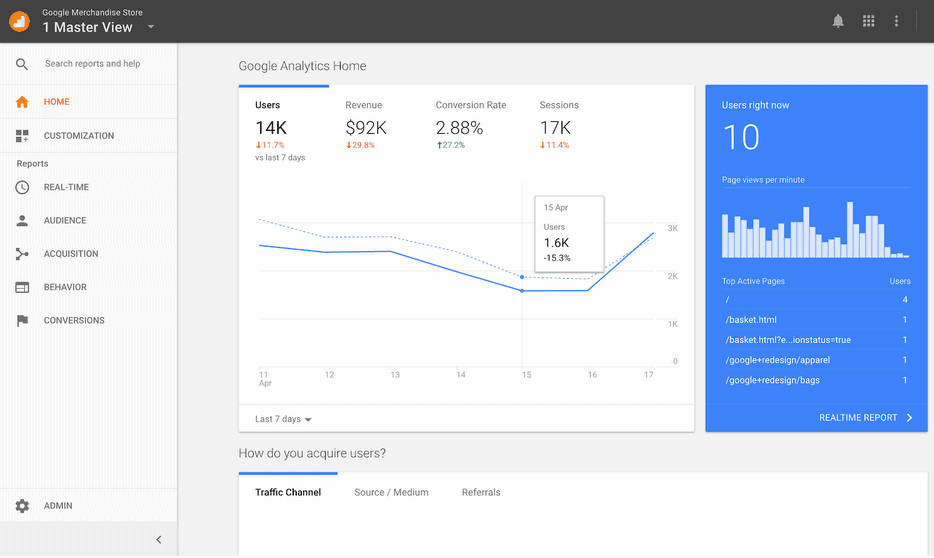The width and height of the screenshot is (934, 558).
Task: Click the Admin gear icon
Action: point(22,506)
